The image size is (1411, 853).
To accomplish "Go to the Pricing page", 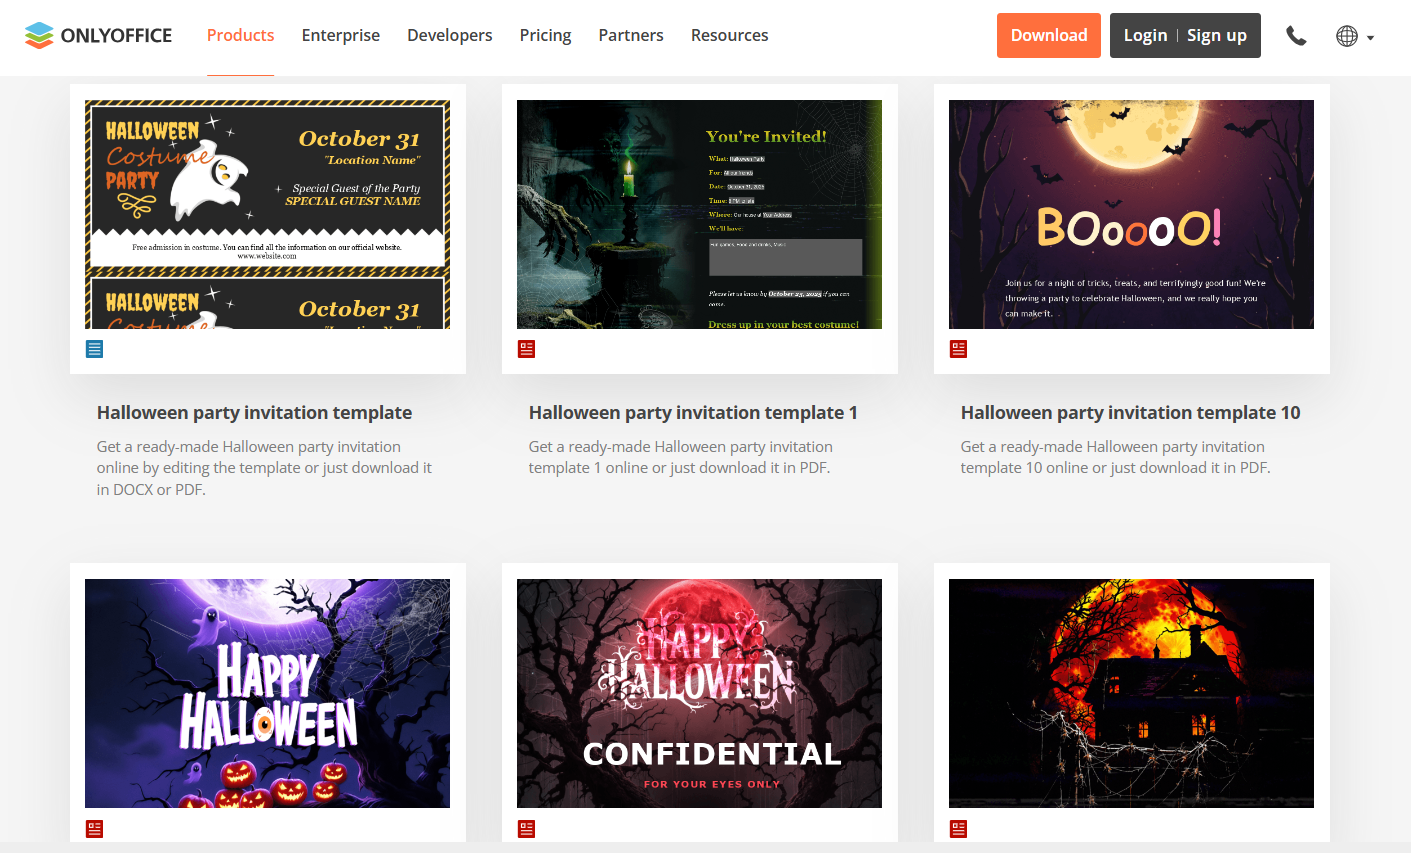I will 545,35.
